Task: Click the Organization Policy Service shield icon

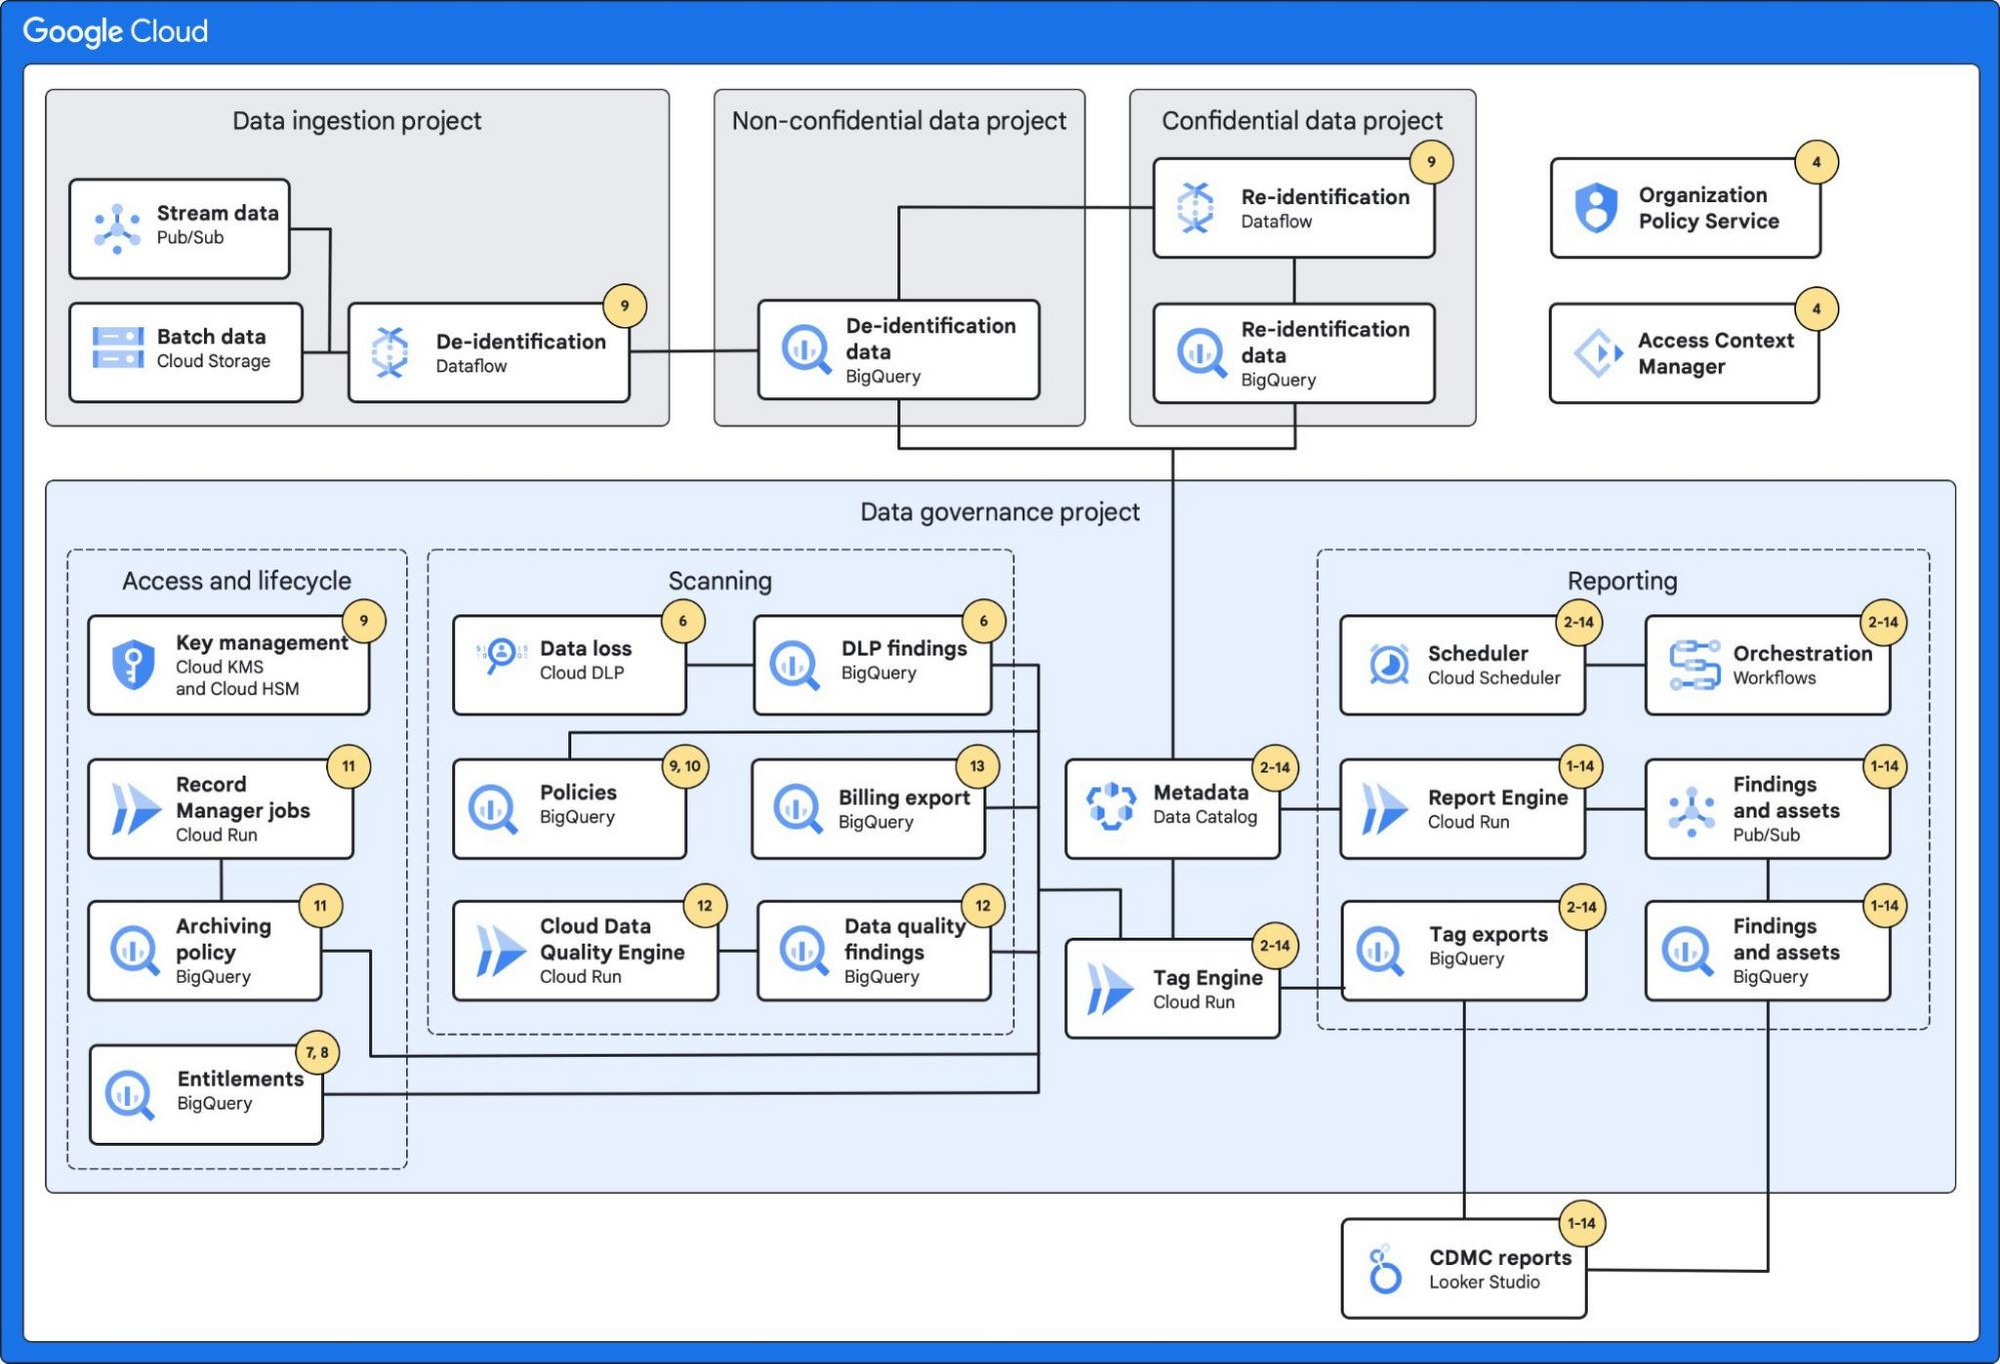Action: click(x=1596, y=207)
